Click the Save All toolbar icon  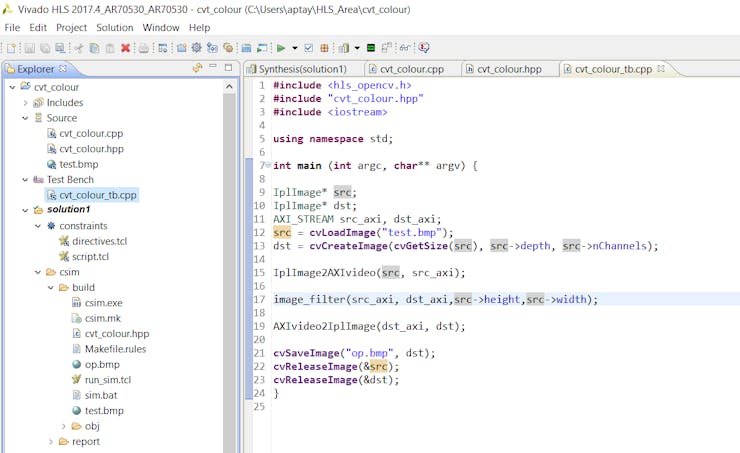[x=45, y=48]
